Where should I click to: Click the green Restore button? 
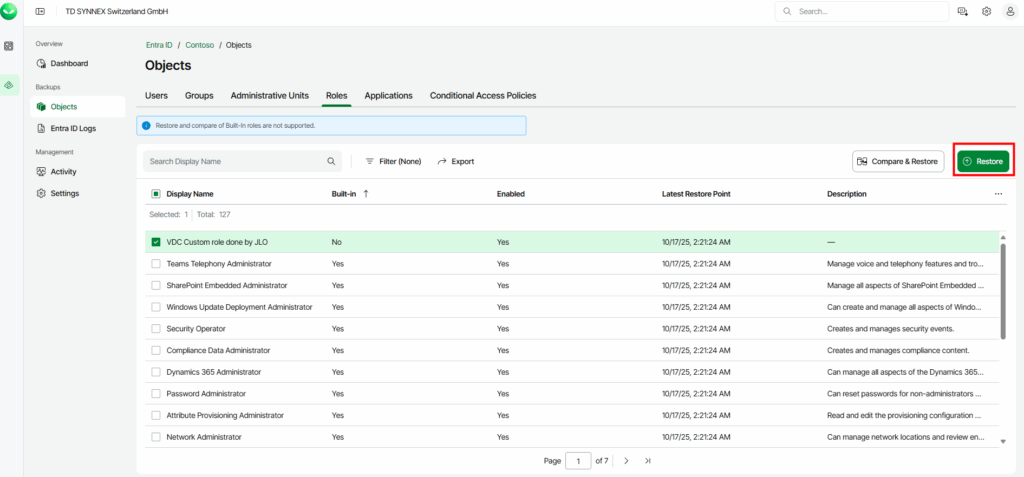click(x=982, y=161)
